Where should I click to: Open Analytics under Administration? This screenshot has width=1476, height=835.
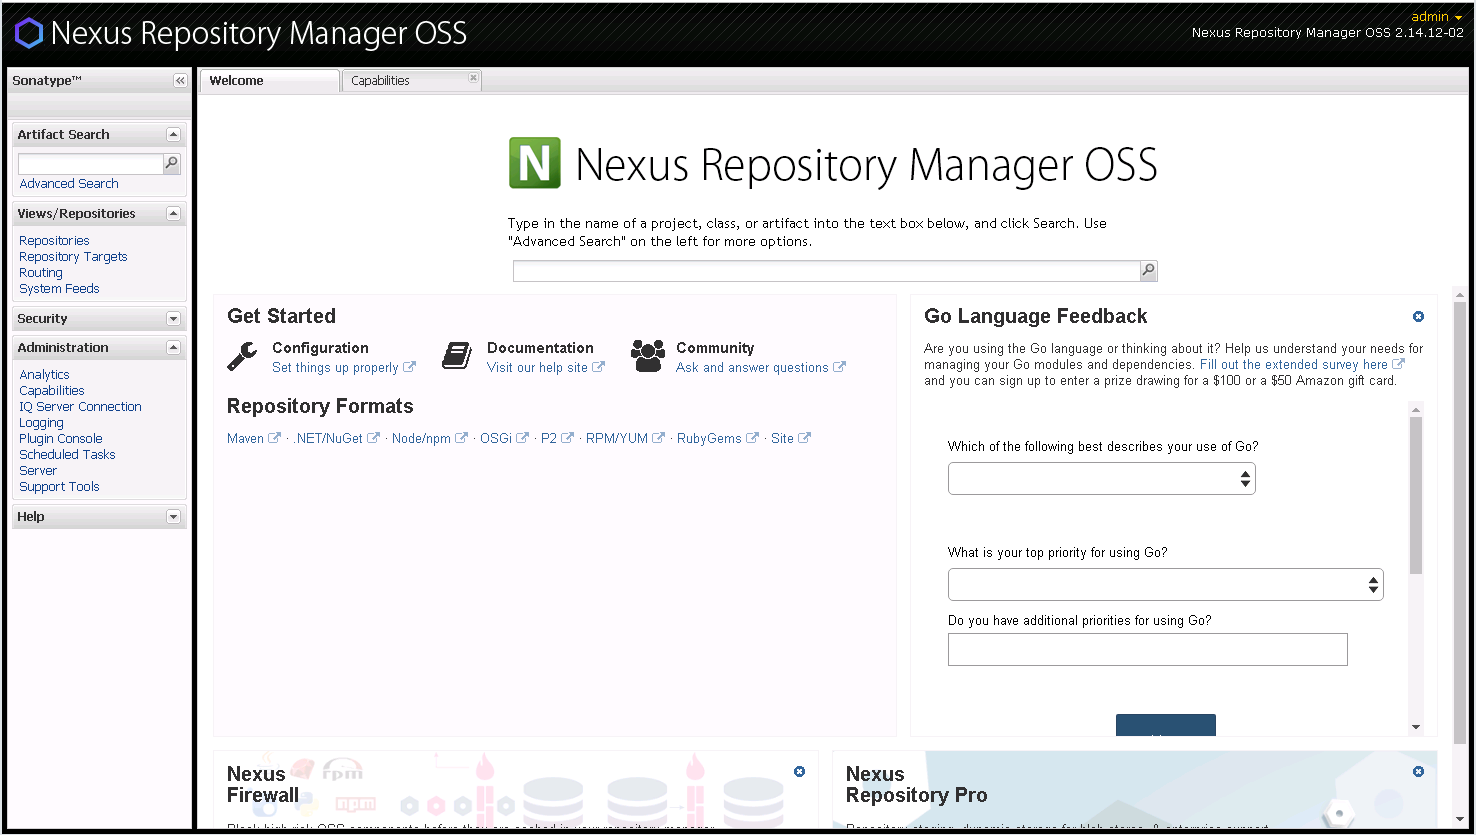(44, 375)
